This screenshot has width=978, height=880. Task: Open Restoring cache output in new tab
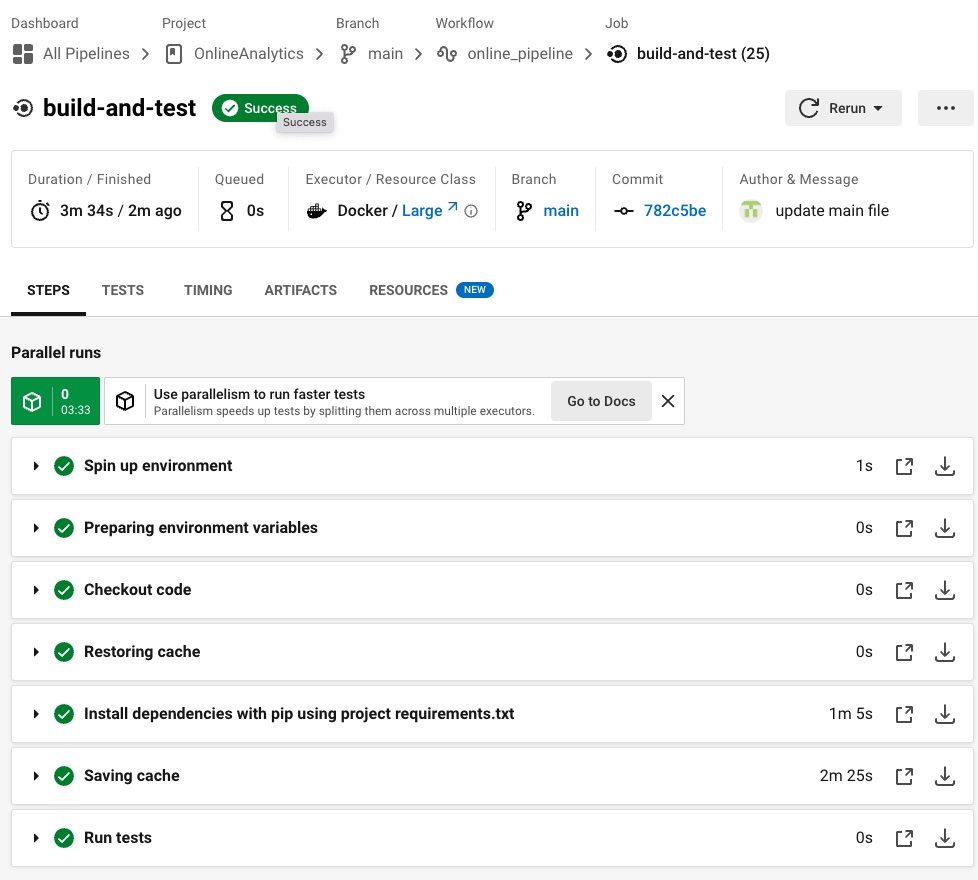click(904, 652)
